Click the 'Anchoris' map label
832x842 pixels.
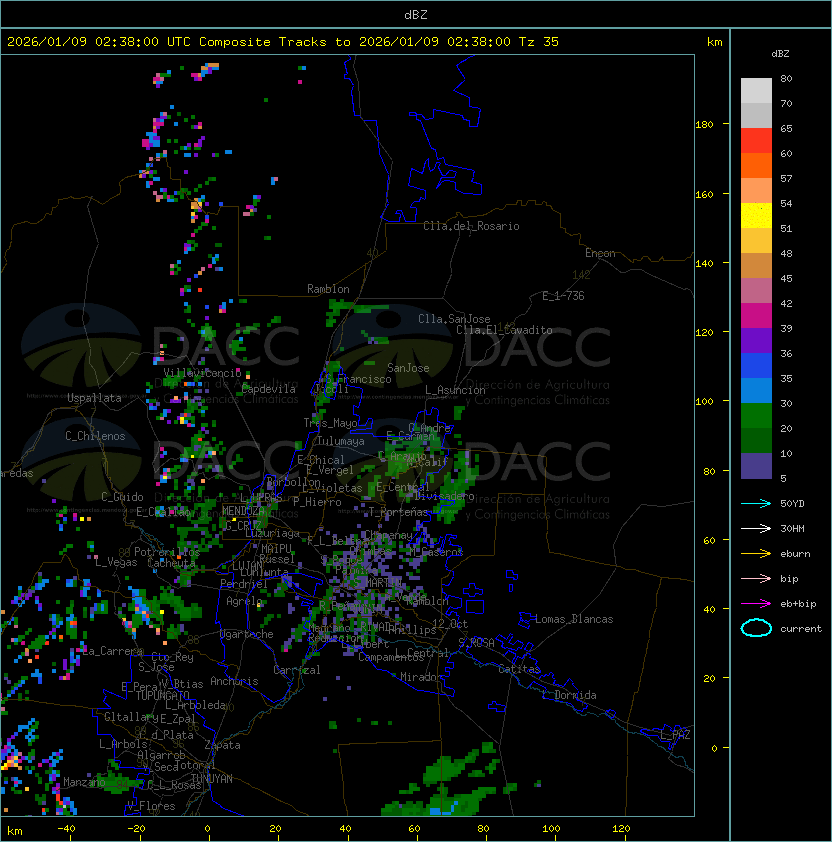click(x=234, y=681)
